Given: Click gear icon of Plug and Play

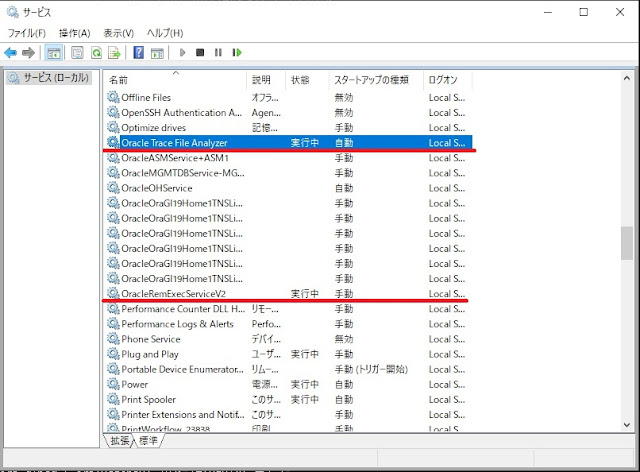Looking at the screenshot, I should 113,354.
